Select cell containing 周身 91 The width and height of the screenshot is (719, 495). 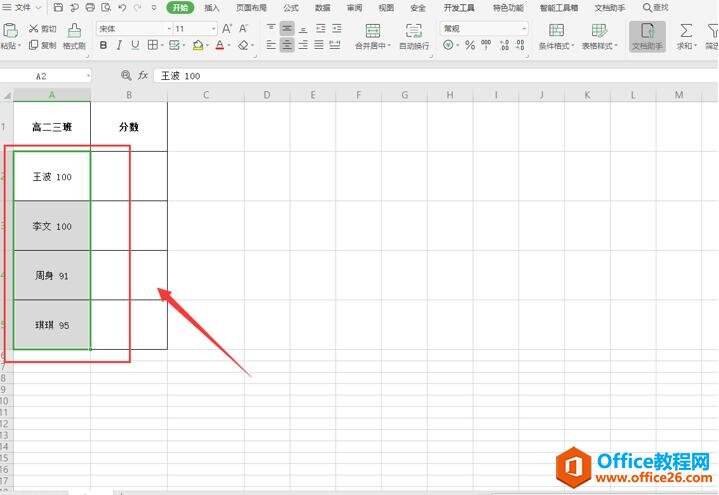click(x=52, y=275)
